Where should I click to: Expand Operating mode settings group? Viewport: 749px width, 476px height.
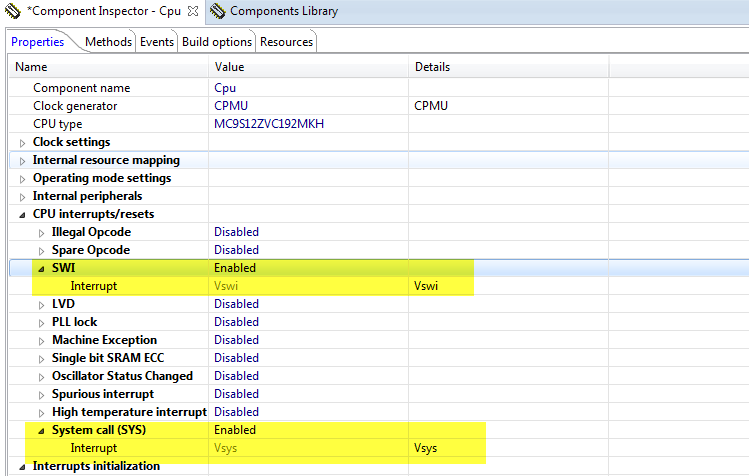click(22, 179)
